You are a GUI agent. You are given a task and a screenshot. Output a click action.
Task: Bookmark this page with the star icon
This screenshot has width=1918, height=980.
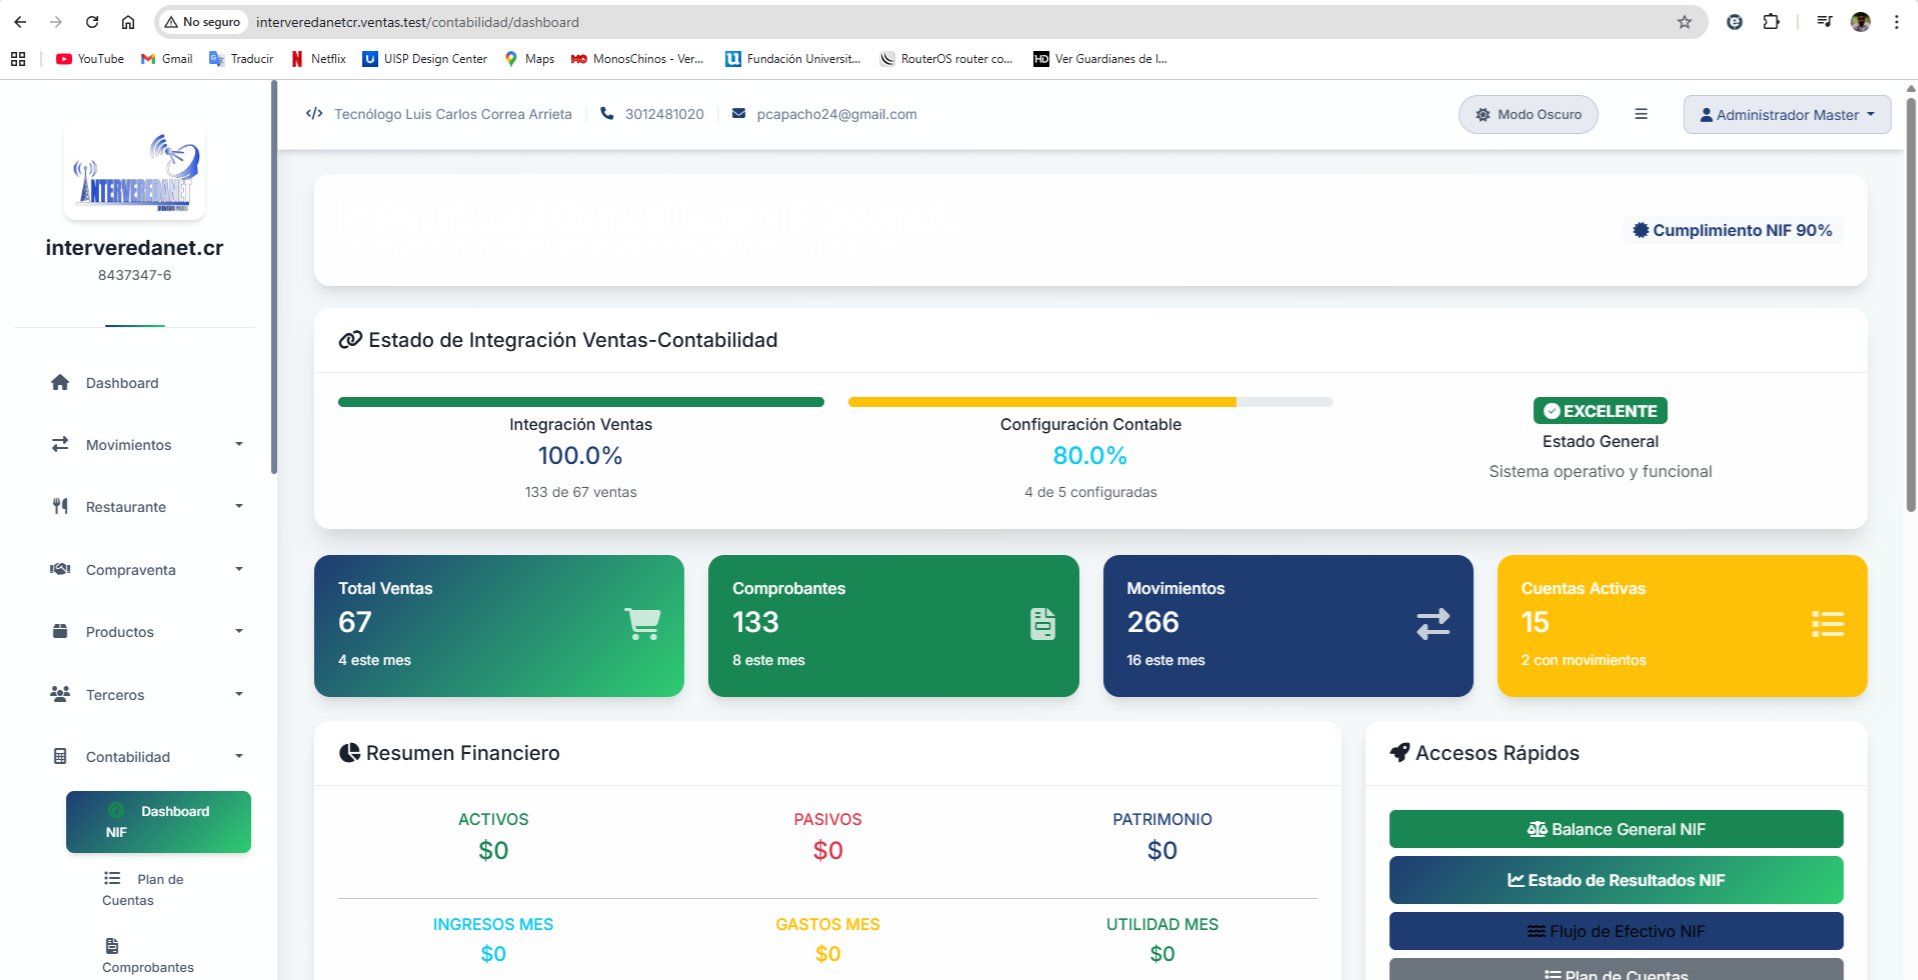(x=1684, y=22)
